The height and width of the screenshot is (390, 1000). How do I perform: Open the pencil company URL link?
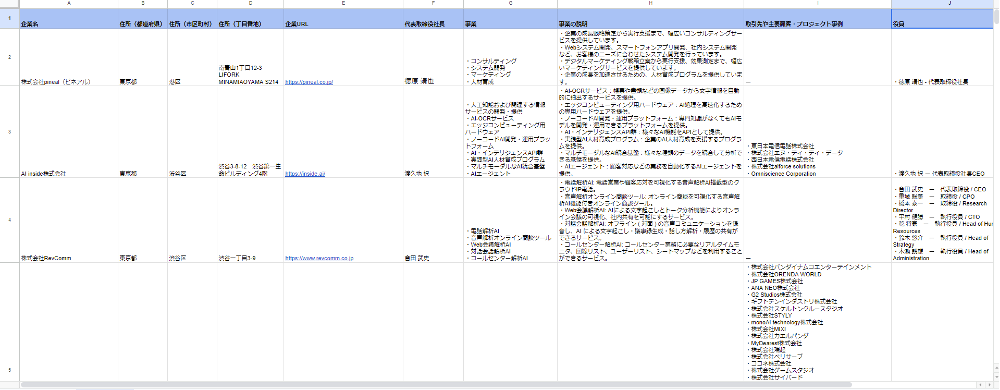[x=309, y=82]
